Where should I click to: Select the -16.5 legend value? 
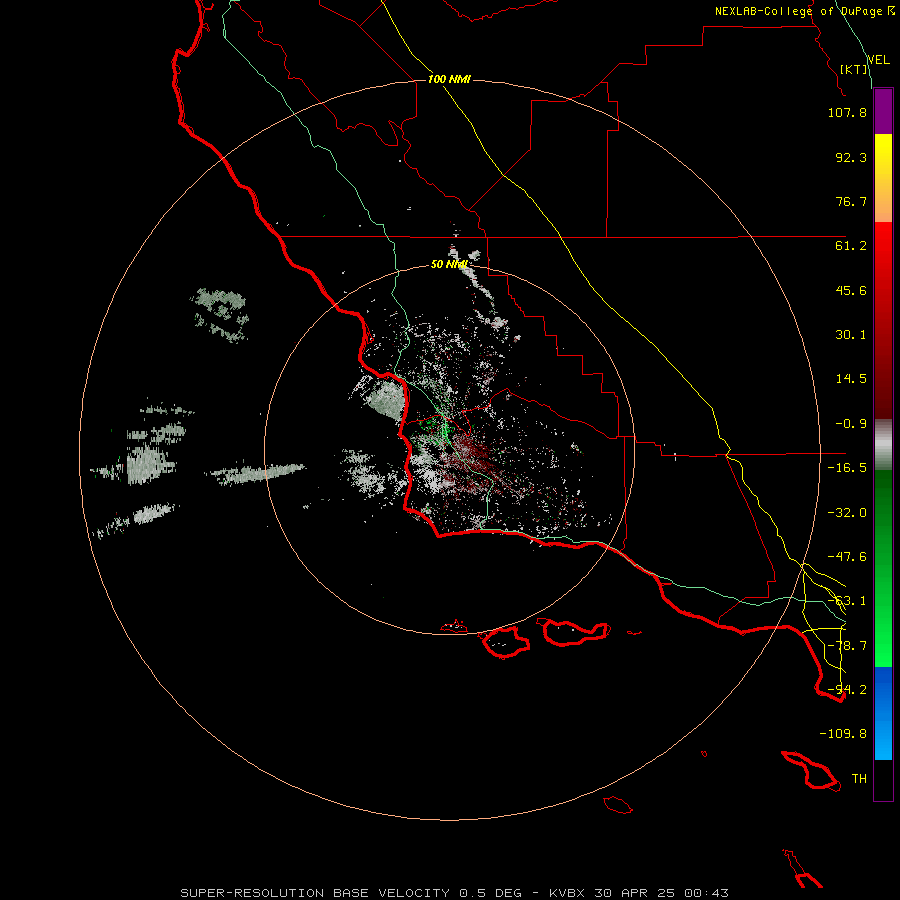point(847,468)
